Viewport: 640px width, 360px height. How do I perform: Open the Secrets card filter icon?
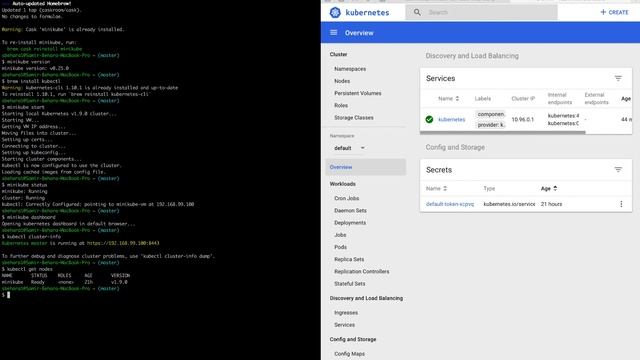point(618,169)
